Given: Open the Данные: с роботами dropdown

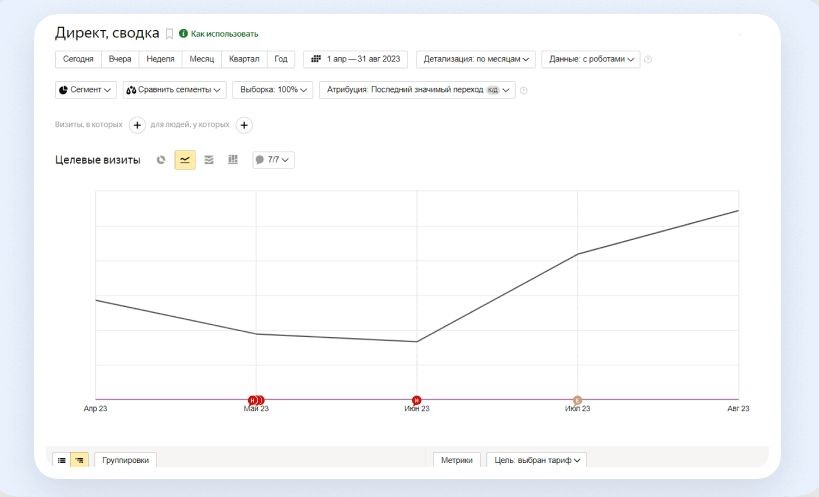Looking at the screenshot, I should 590,59.
